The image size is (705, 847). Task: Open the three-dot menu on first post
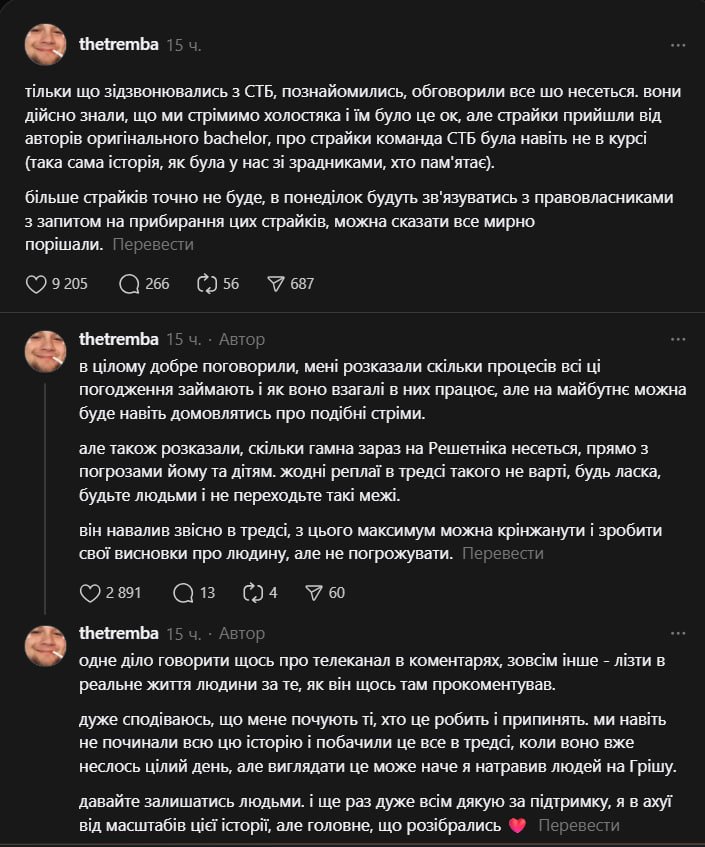678,46
